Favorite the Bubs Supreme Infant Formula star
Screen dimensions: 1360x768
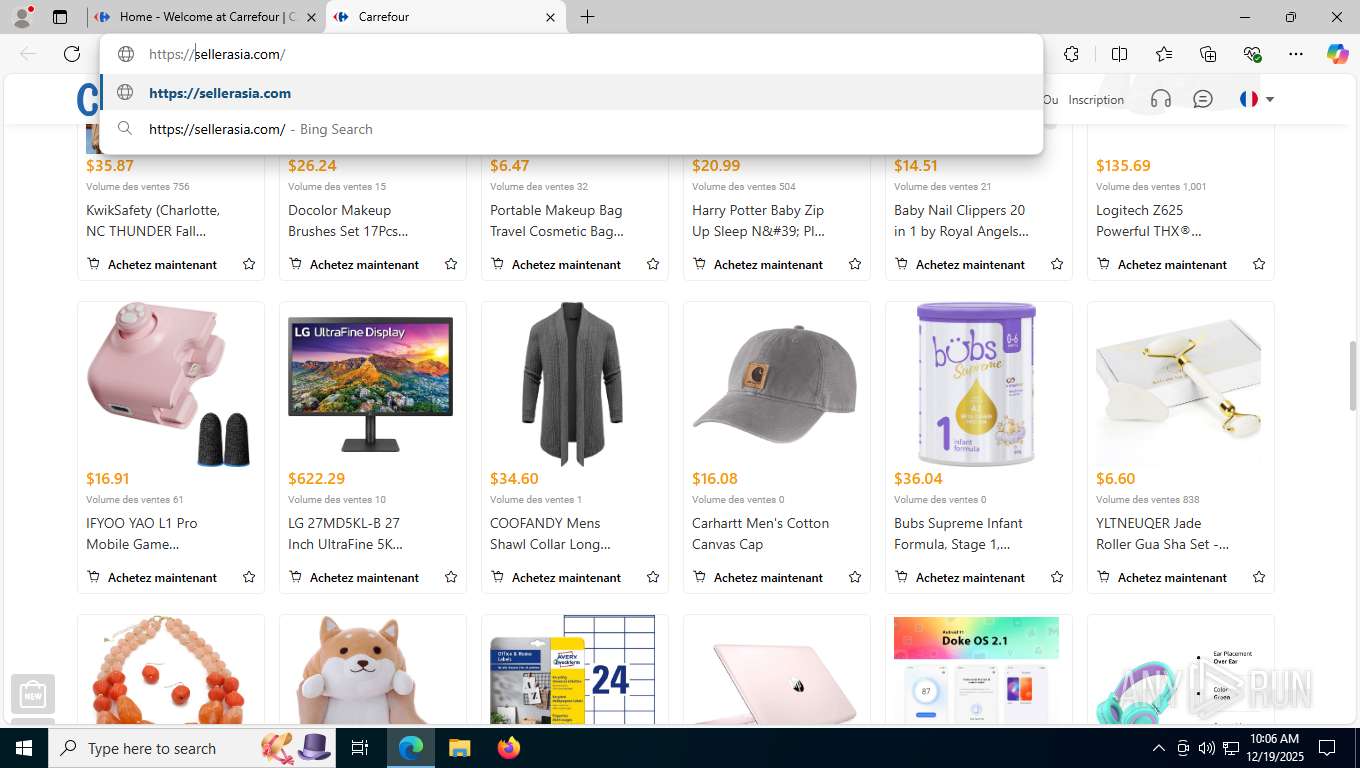pyautogui.click(x=1057, y=577)
